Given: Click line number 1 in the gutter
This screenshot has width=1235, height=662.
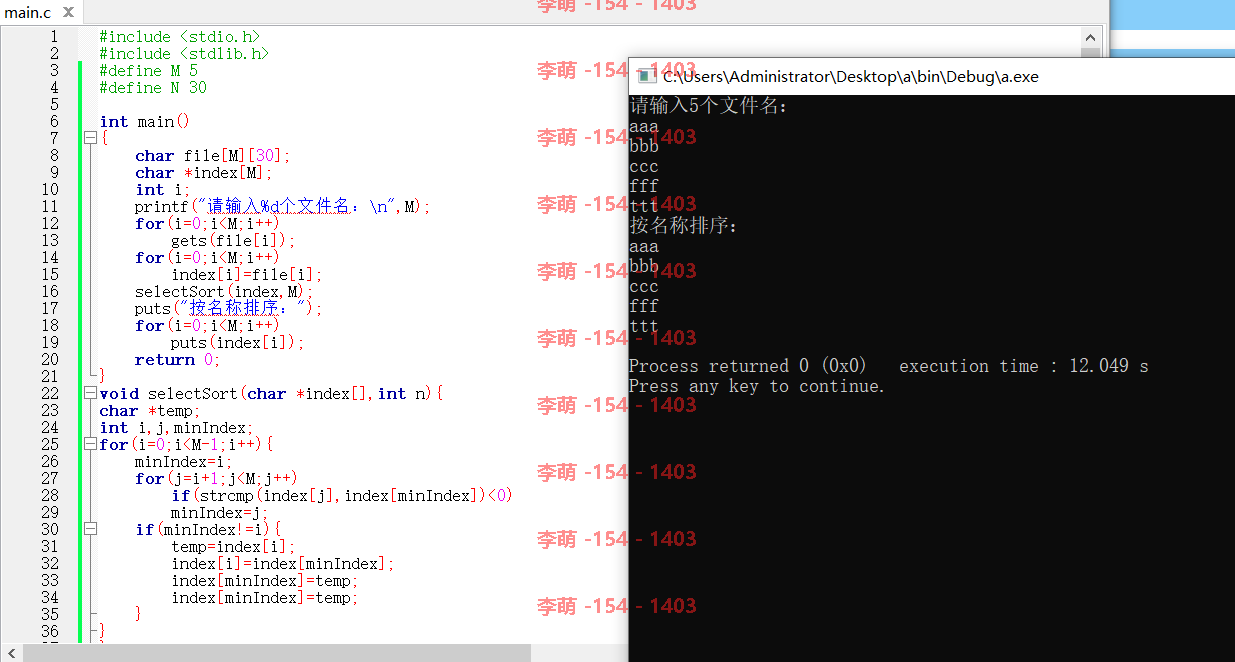Looking at the screenshot, I should pos(54,37).
